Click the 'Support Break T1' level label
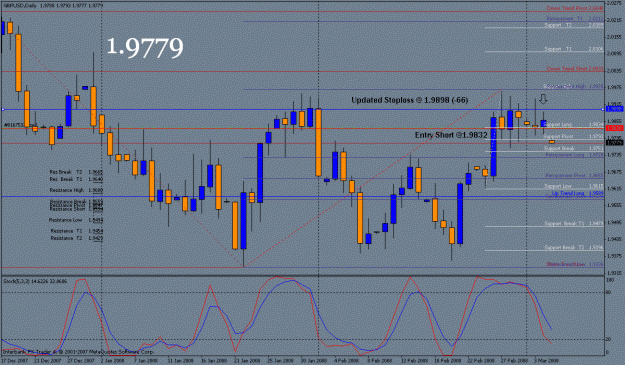This screenshot has width=625, height=365. pos(574,224)
